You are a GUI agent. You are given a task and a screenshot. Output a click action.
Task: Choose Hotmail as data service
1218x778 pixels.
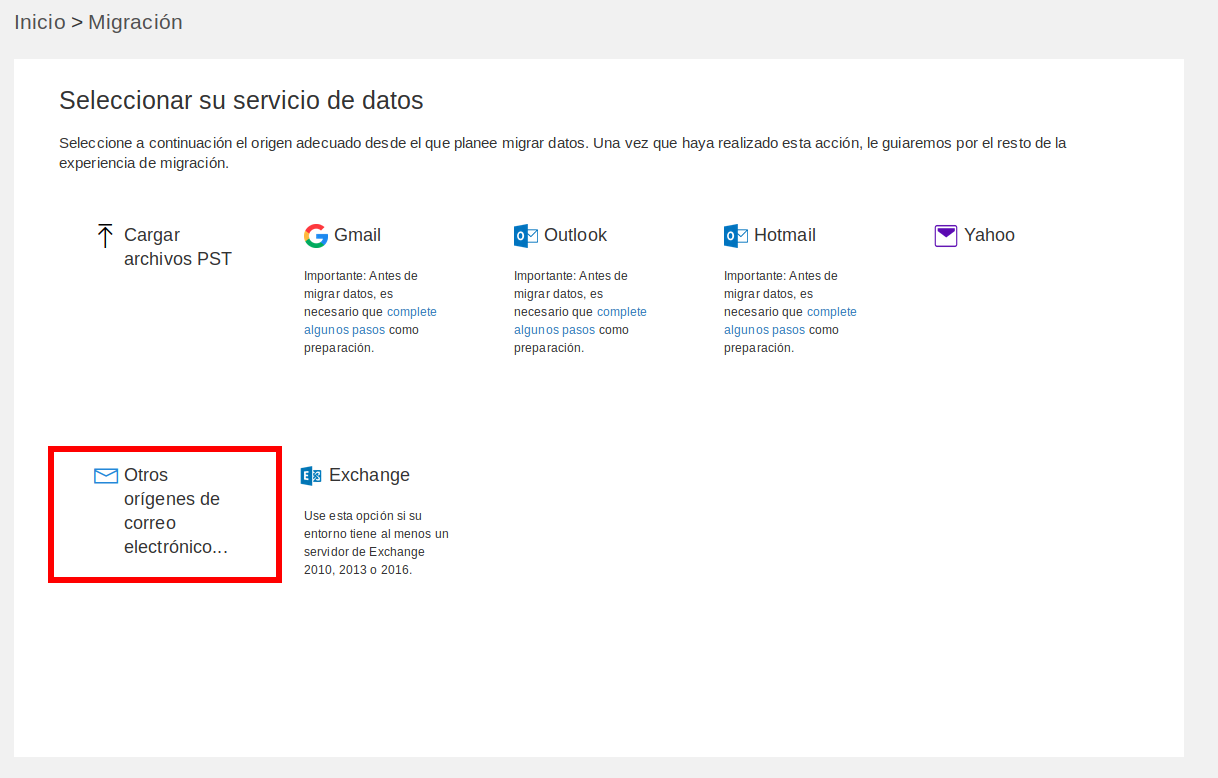point(785,235)
